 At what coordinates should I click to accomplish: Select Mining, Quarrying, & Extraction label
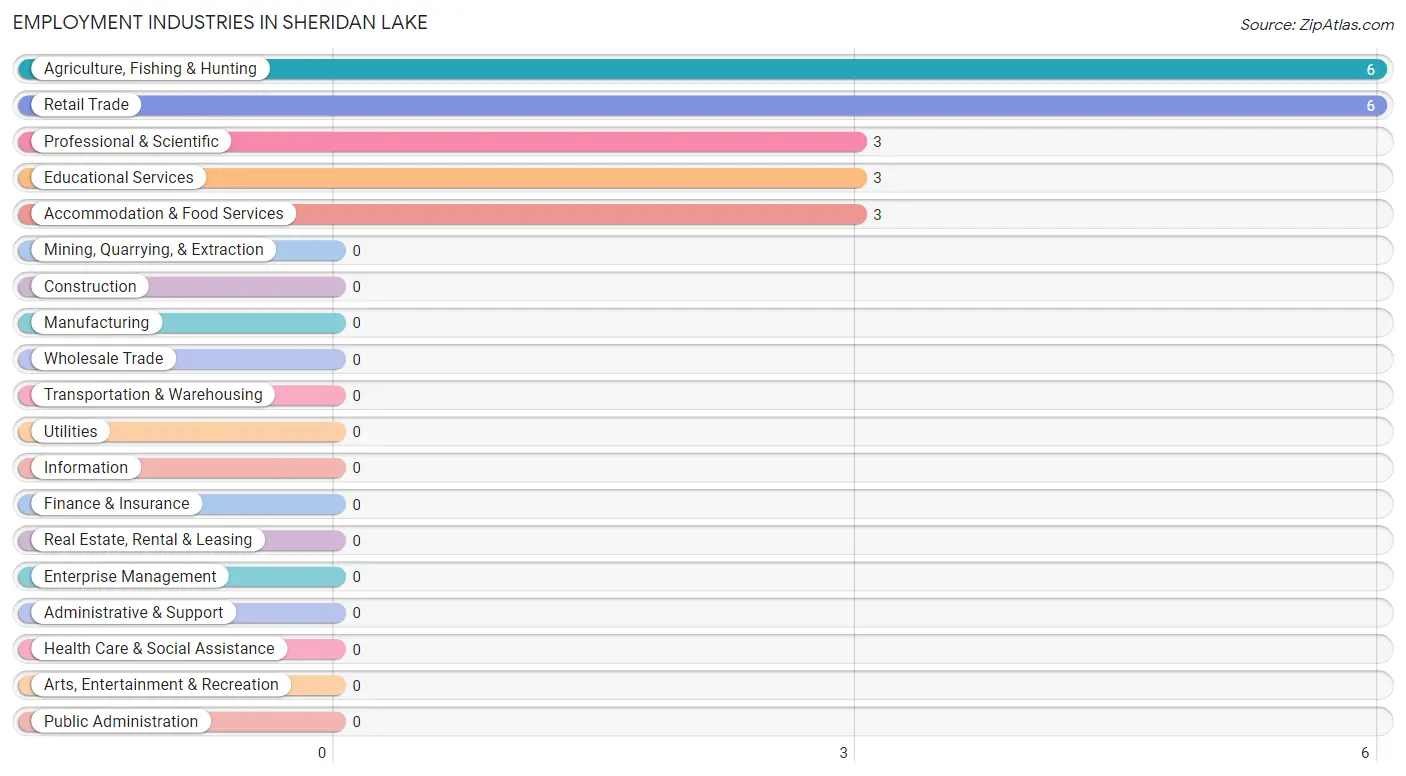coord(154,250)
